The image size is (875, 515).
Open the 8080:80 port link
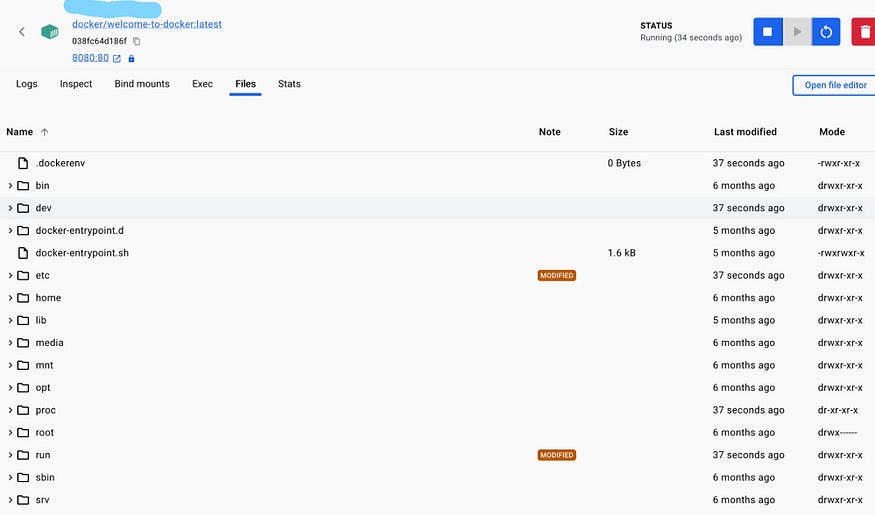(90, 58)
